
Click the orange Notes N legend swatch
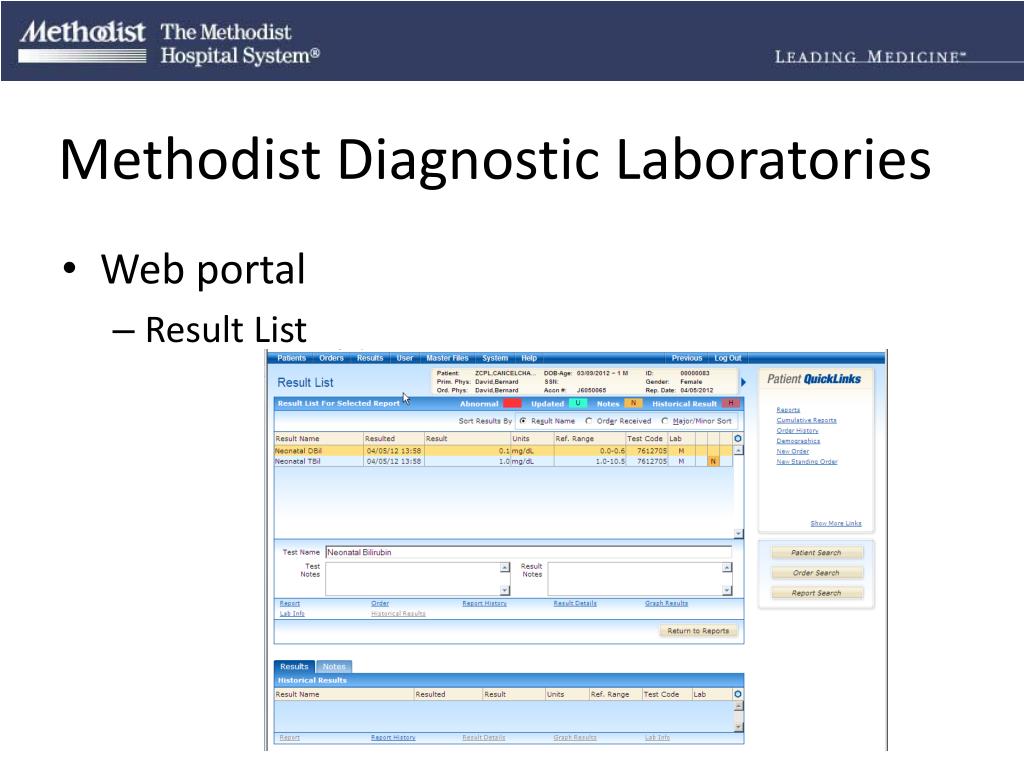(x=633, y=404)
